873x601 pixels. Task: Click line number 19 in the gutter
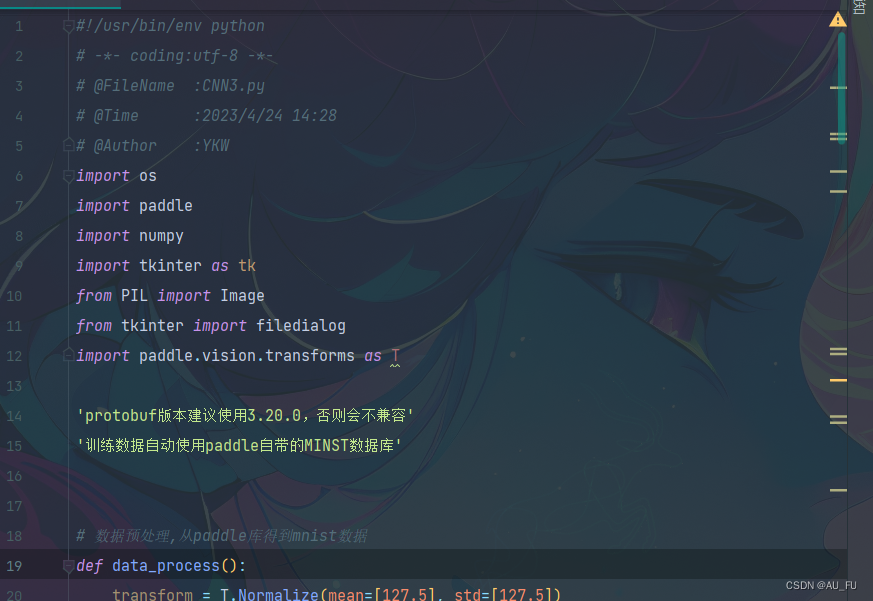click(x=14, y=566)
